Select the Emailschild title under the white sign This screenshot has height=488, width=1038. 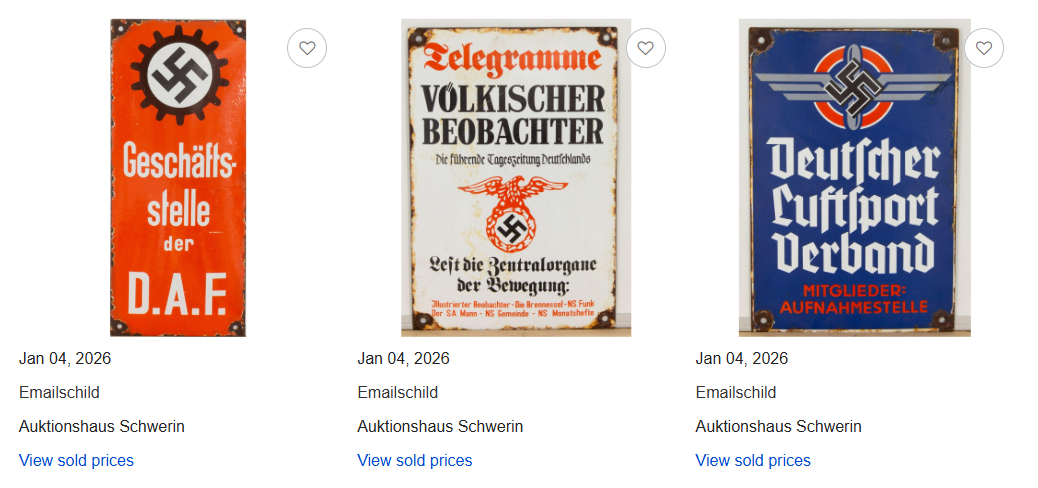point(398,392)
